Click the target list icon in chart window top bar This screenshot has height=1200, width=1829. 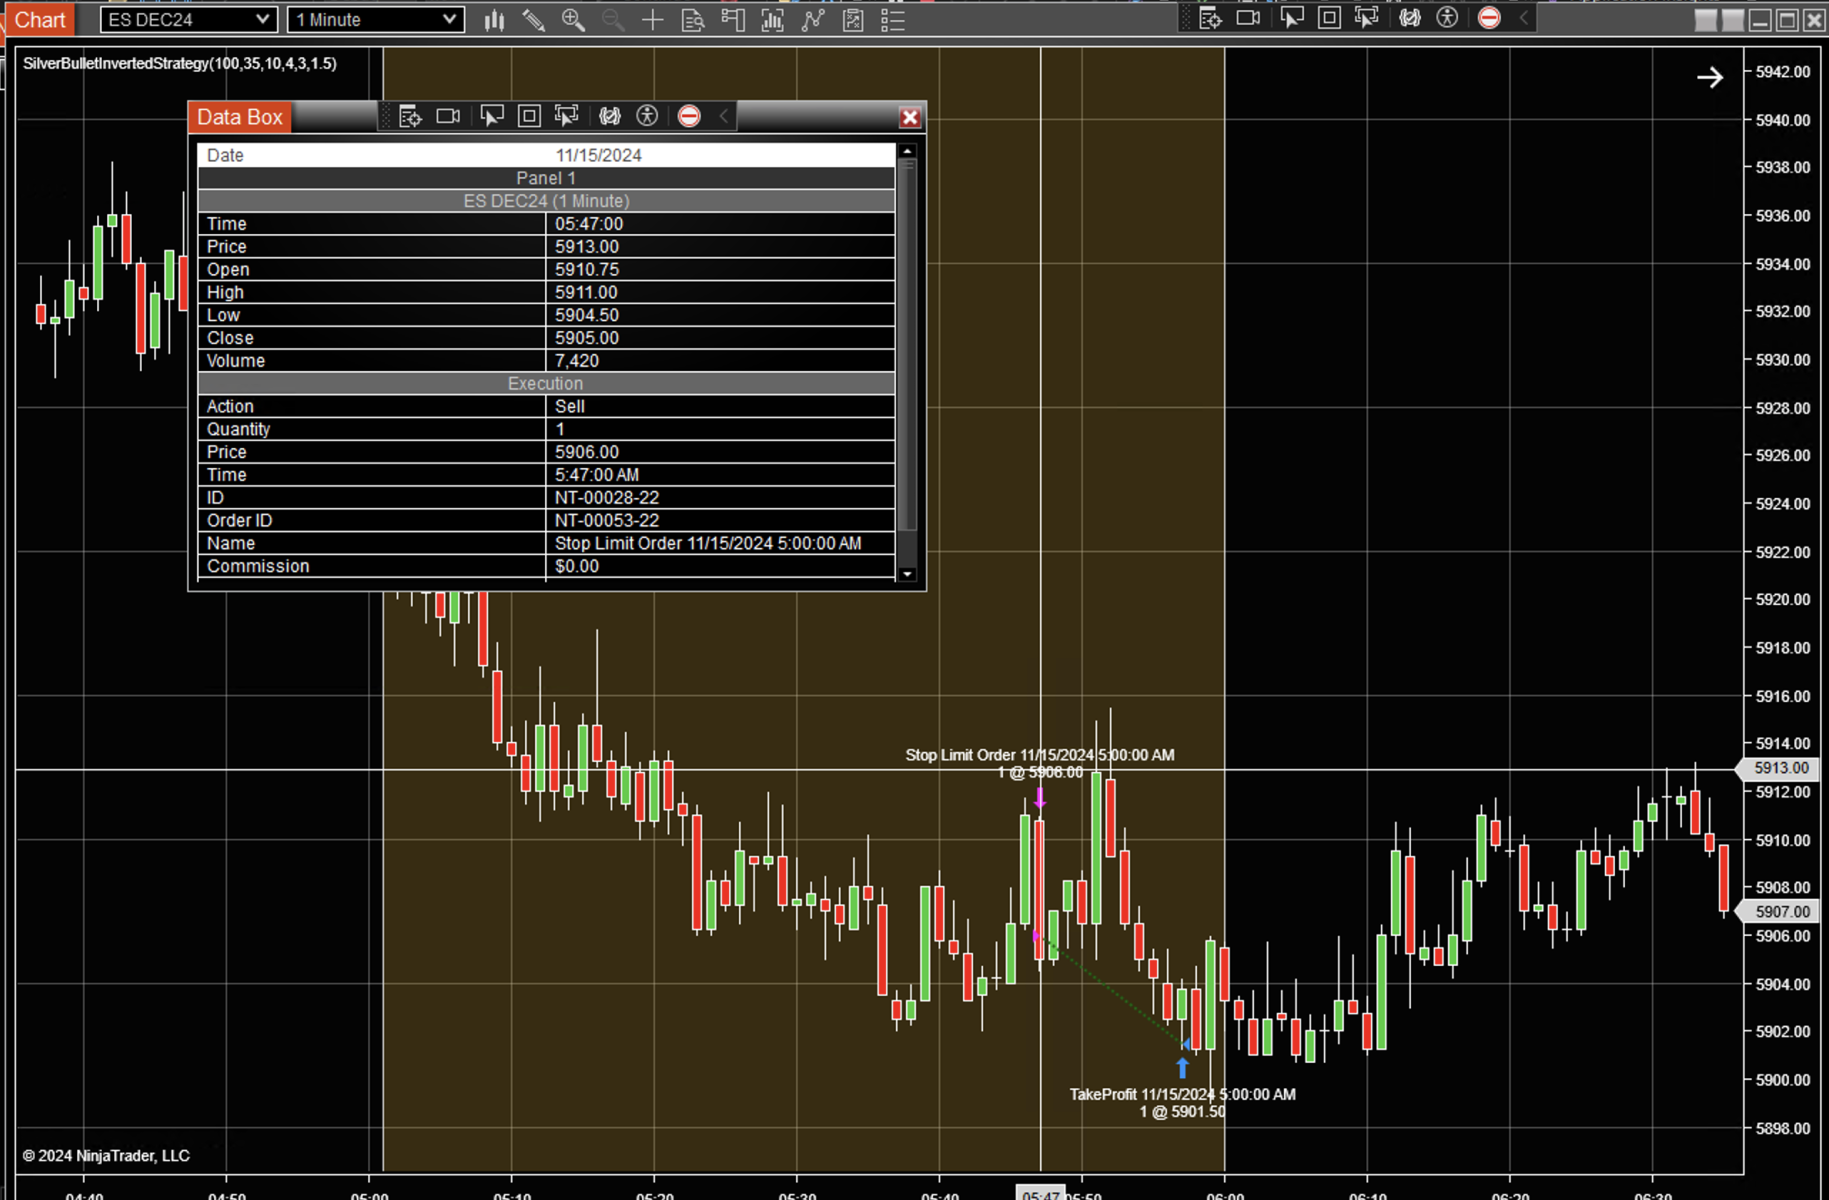(1210, 18)
